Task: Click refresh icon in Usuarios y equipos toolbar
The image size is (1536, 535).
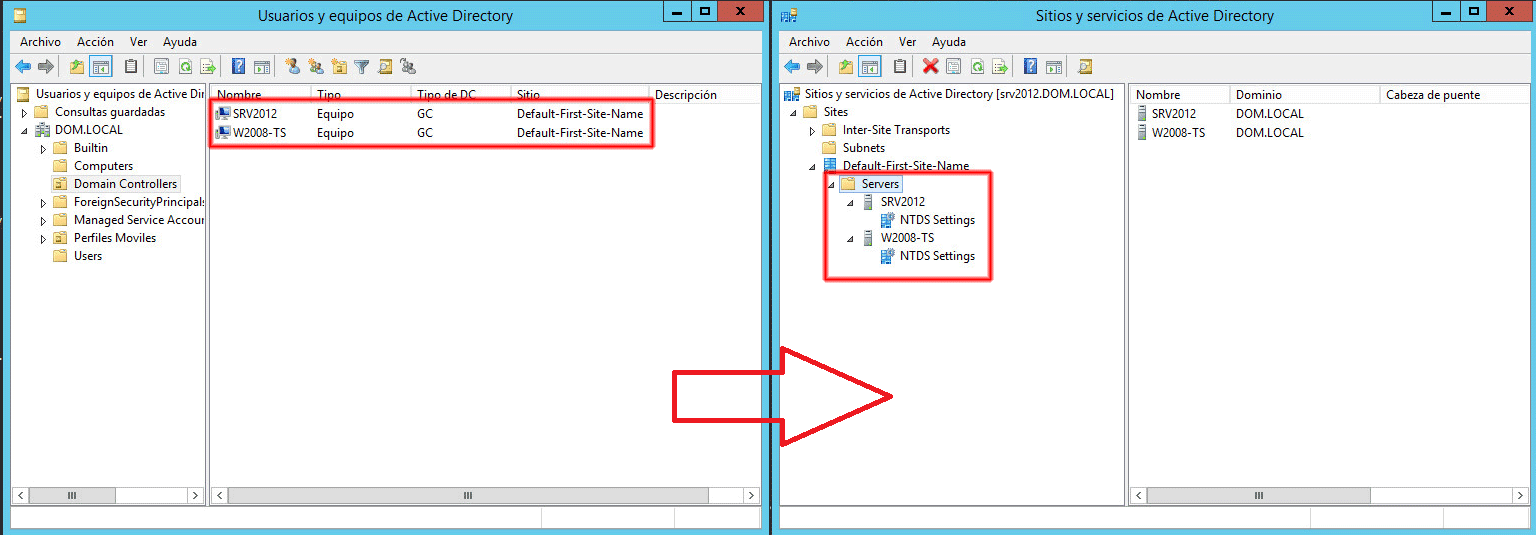Action: pyautogui.click(x=185, y=67)
